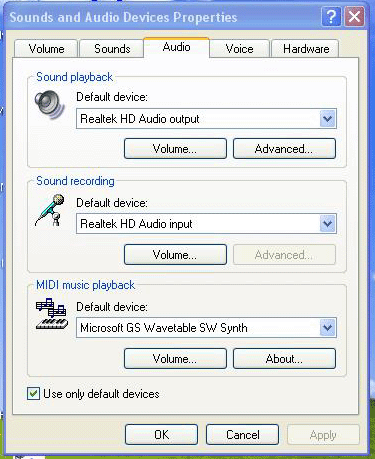Image resolution: width=375 pixels, height=459 pixels.
Task: Switch to the Sounds tab
Action: 112,49
